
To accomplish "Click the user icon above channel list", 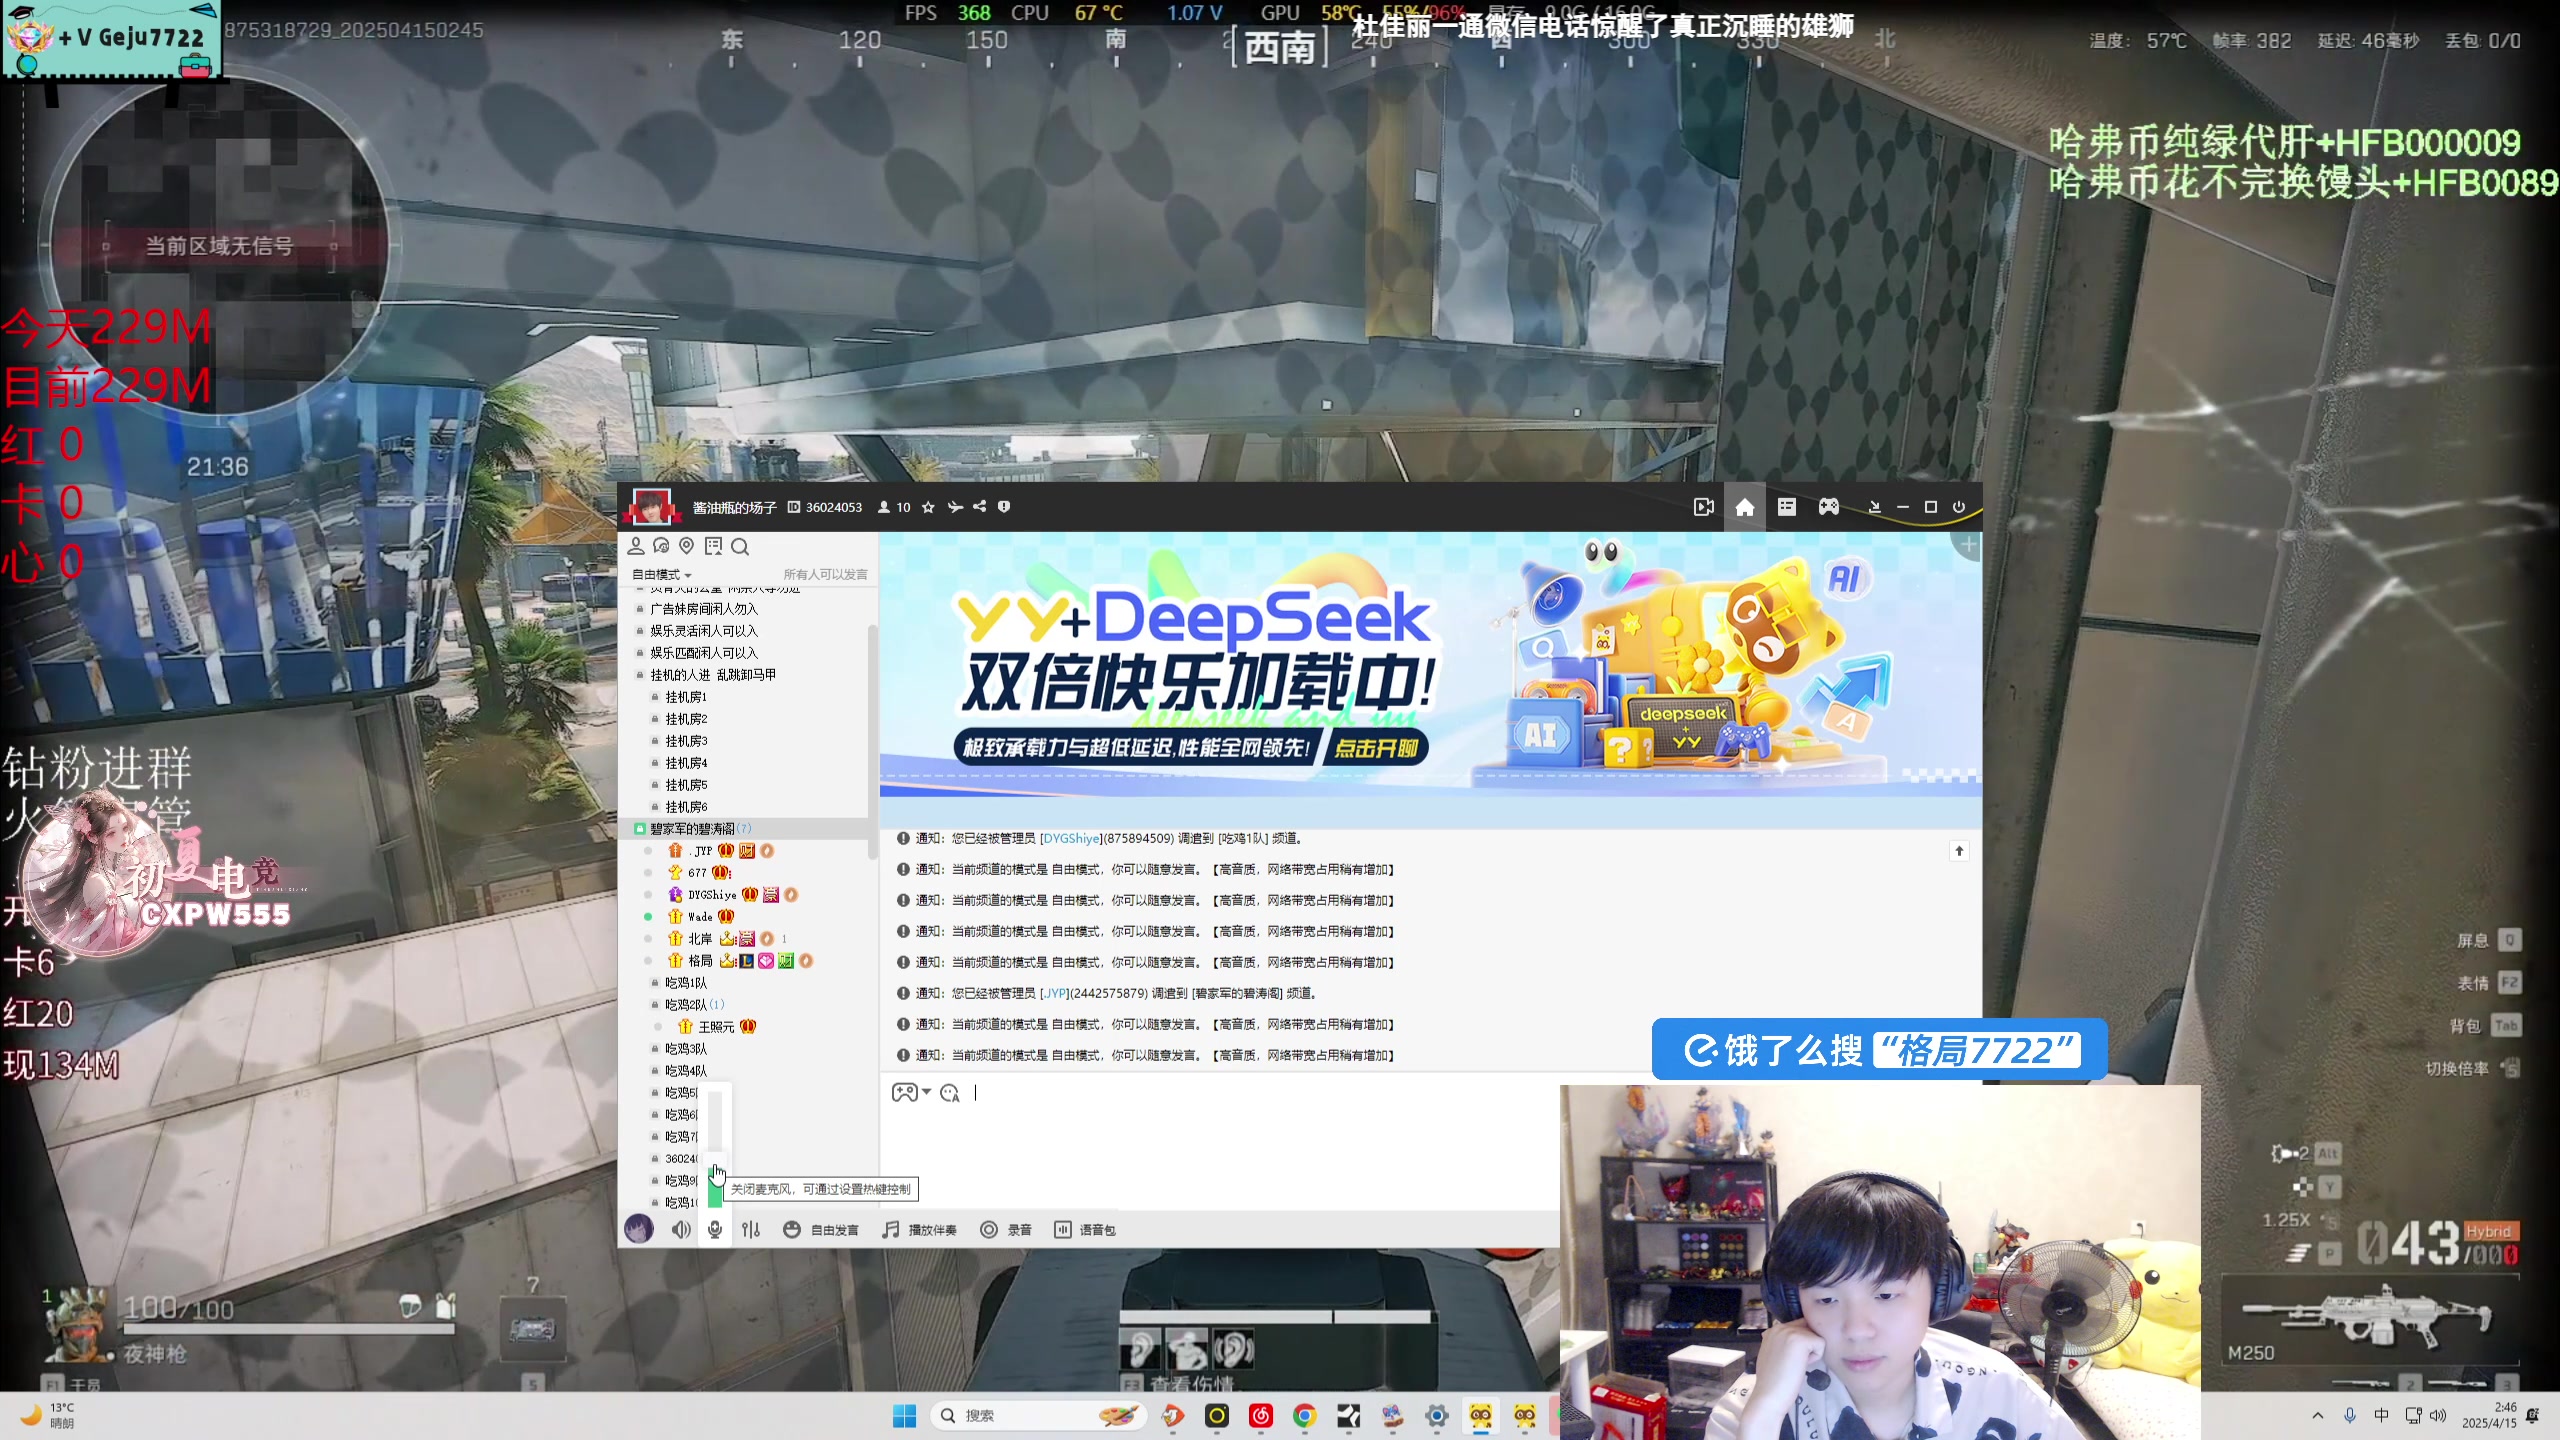I will [636, 546].
